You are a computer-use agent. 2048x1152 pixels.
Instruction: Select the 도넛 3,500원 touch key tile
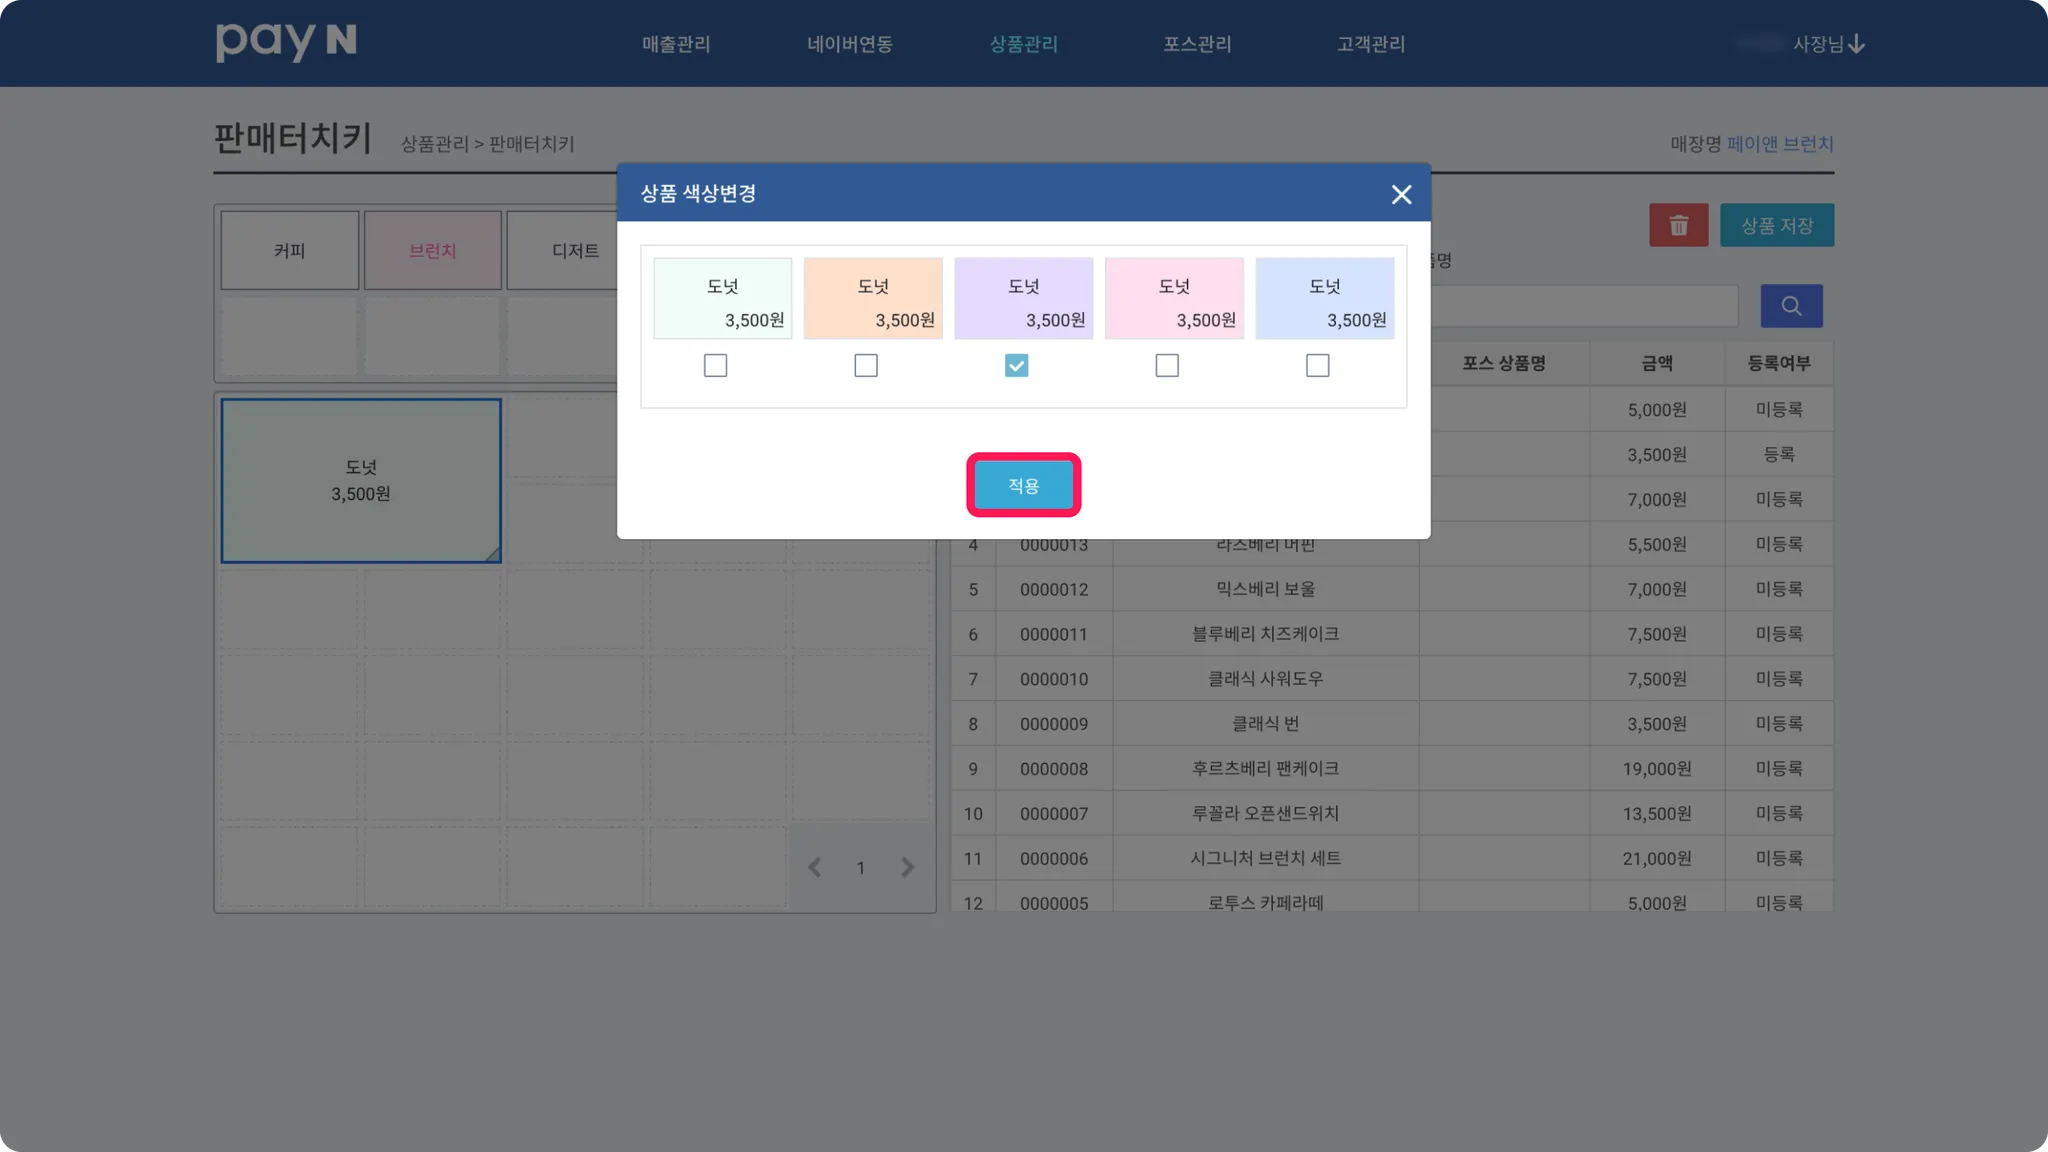click(x=361, y=481)
